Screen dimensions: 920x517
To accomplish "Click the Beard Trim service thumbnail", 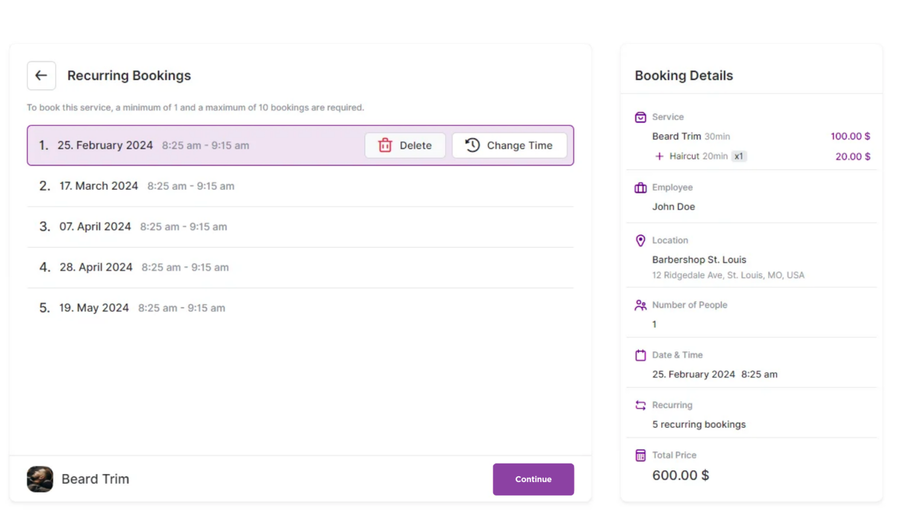I will point(40,479).
